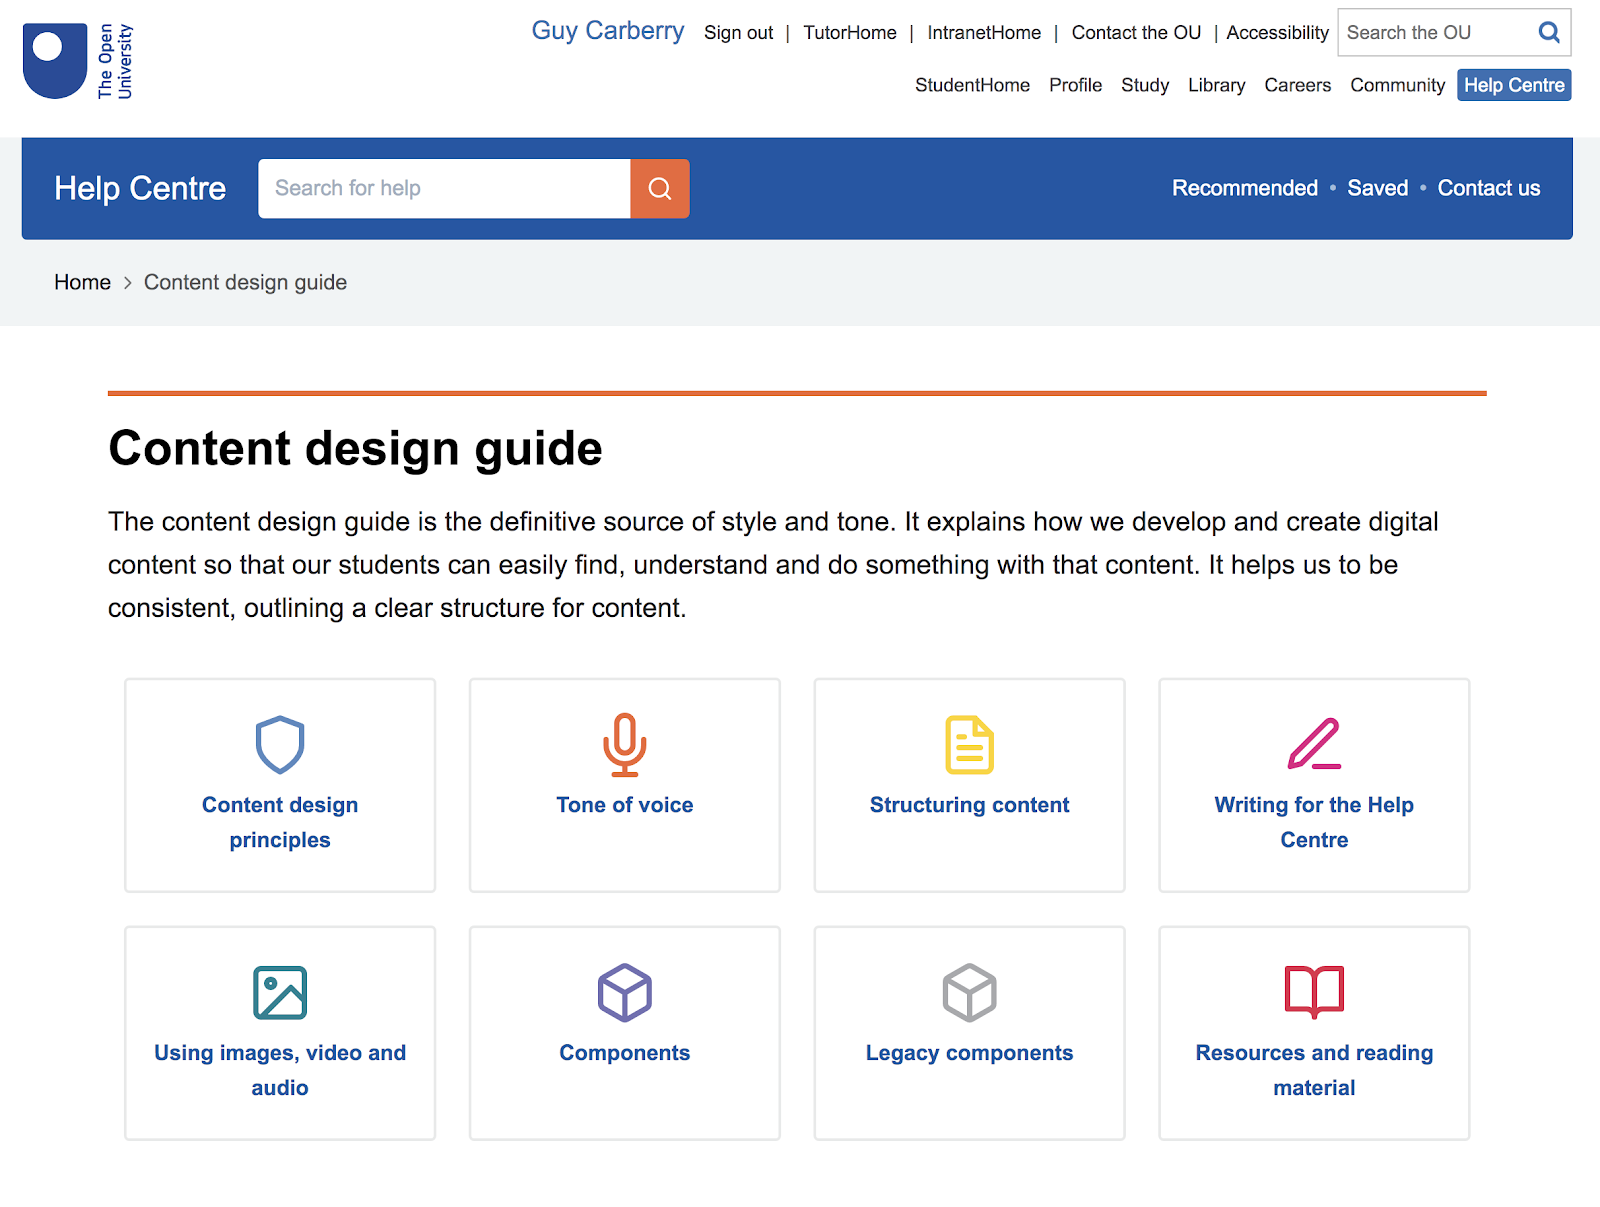Open the Legacy components link
Image resolution: width=1600 pixels, height=1207 pixels.
point(970,1053)
